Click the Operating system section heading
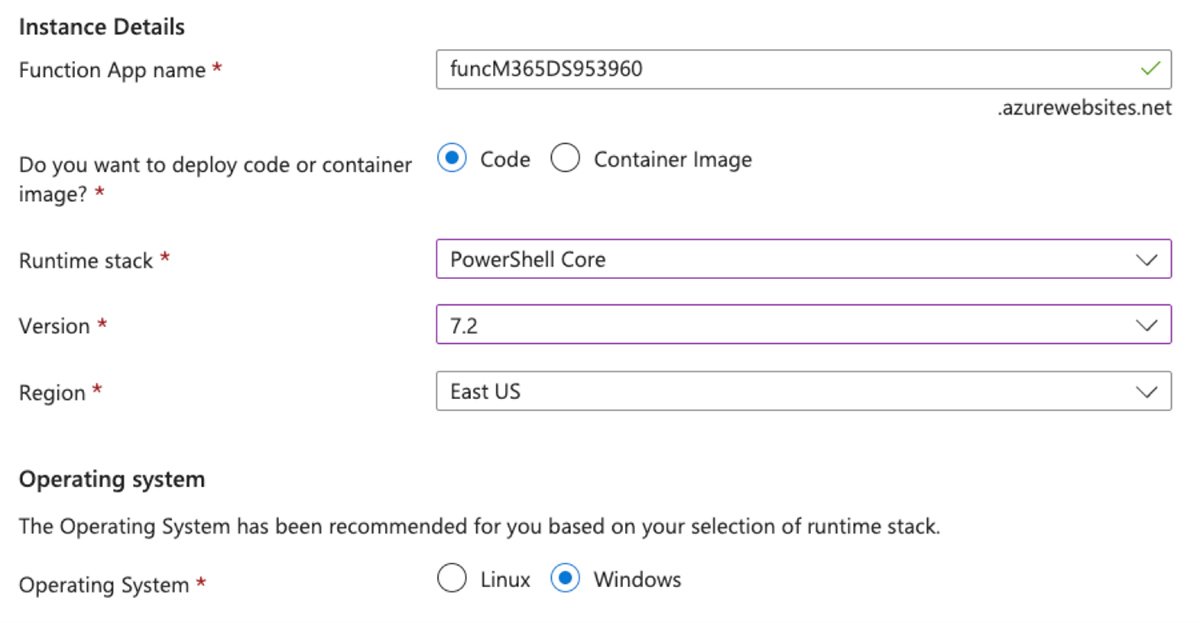This screenshot has height=623, width=1200. tap(111, 479)
